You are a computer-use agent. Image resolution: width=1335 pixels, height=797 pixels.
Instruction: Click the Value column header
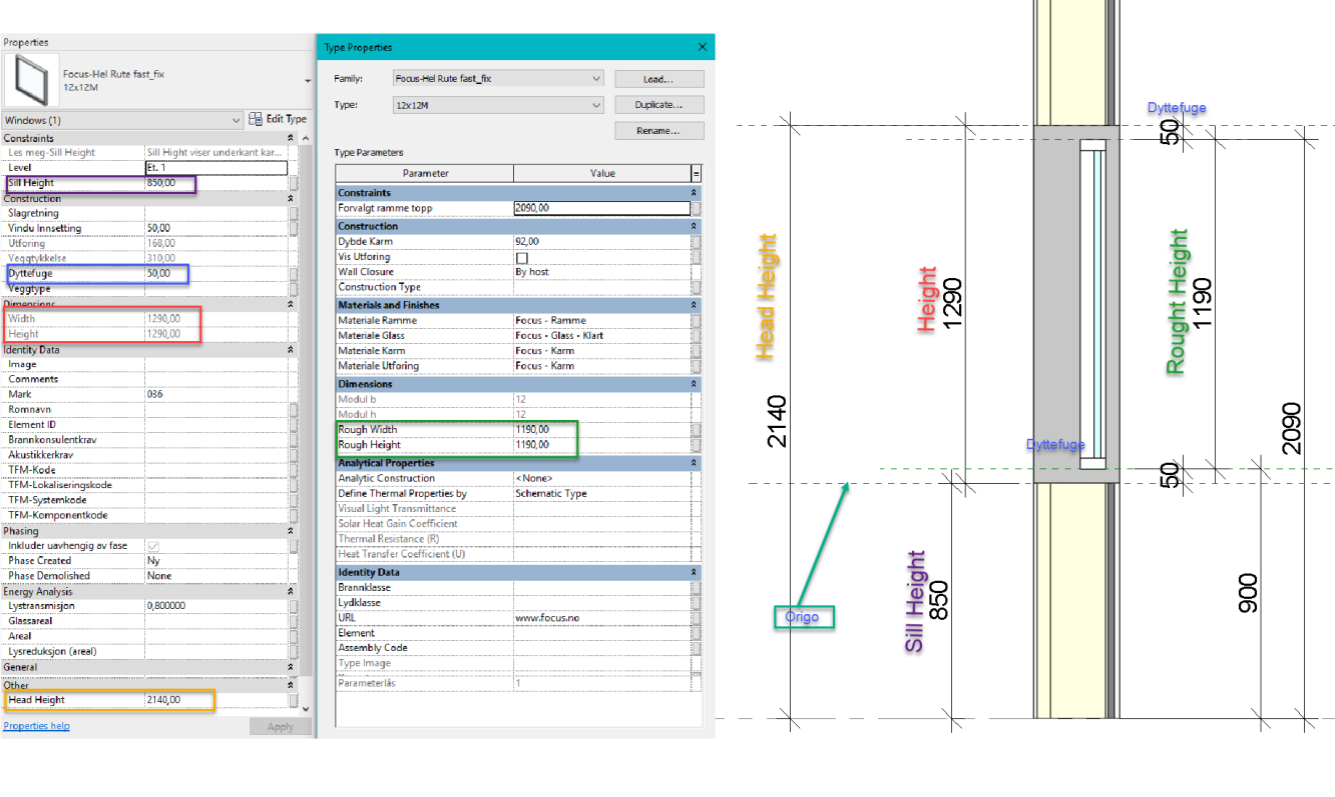pyautogui.click(x=602, y=173)
